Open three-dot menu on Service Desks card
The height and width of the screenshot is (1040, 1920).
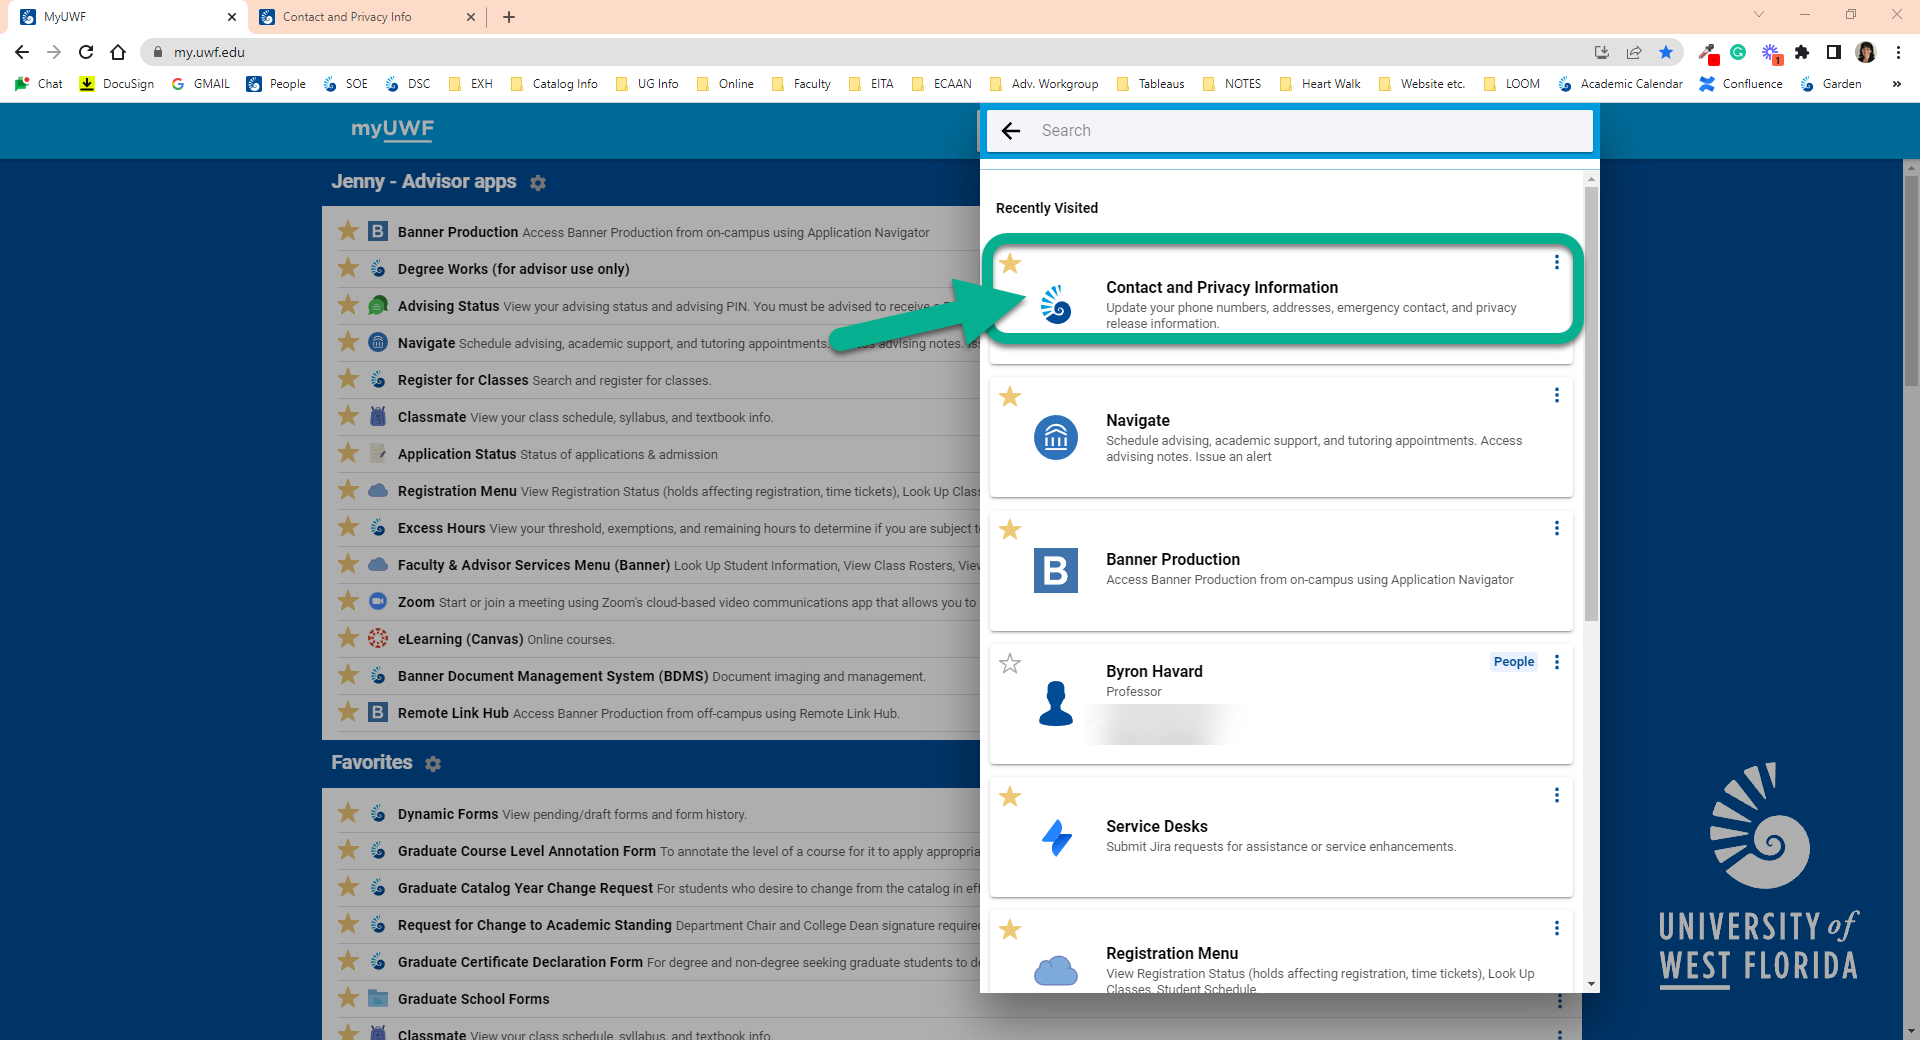pos(1556,795)
